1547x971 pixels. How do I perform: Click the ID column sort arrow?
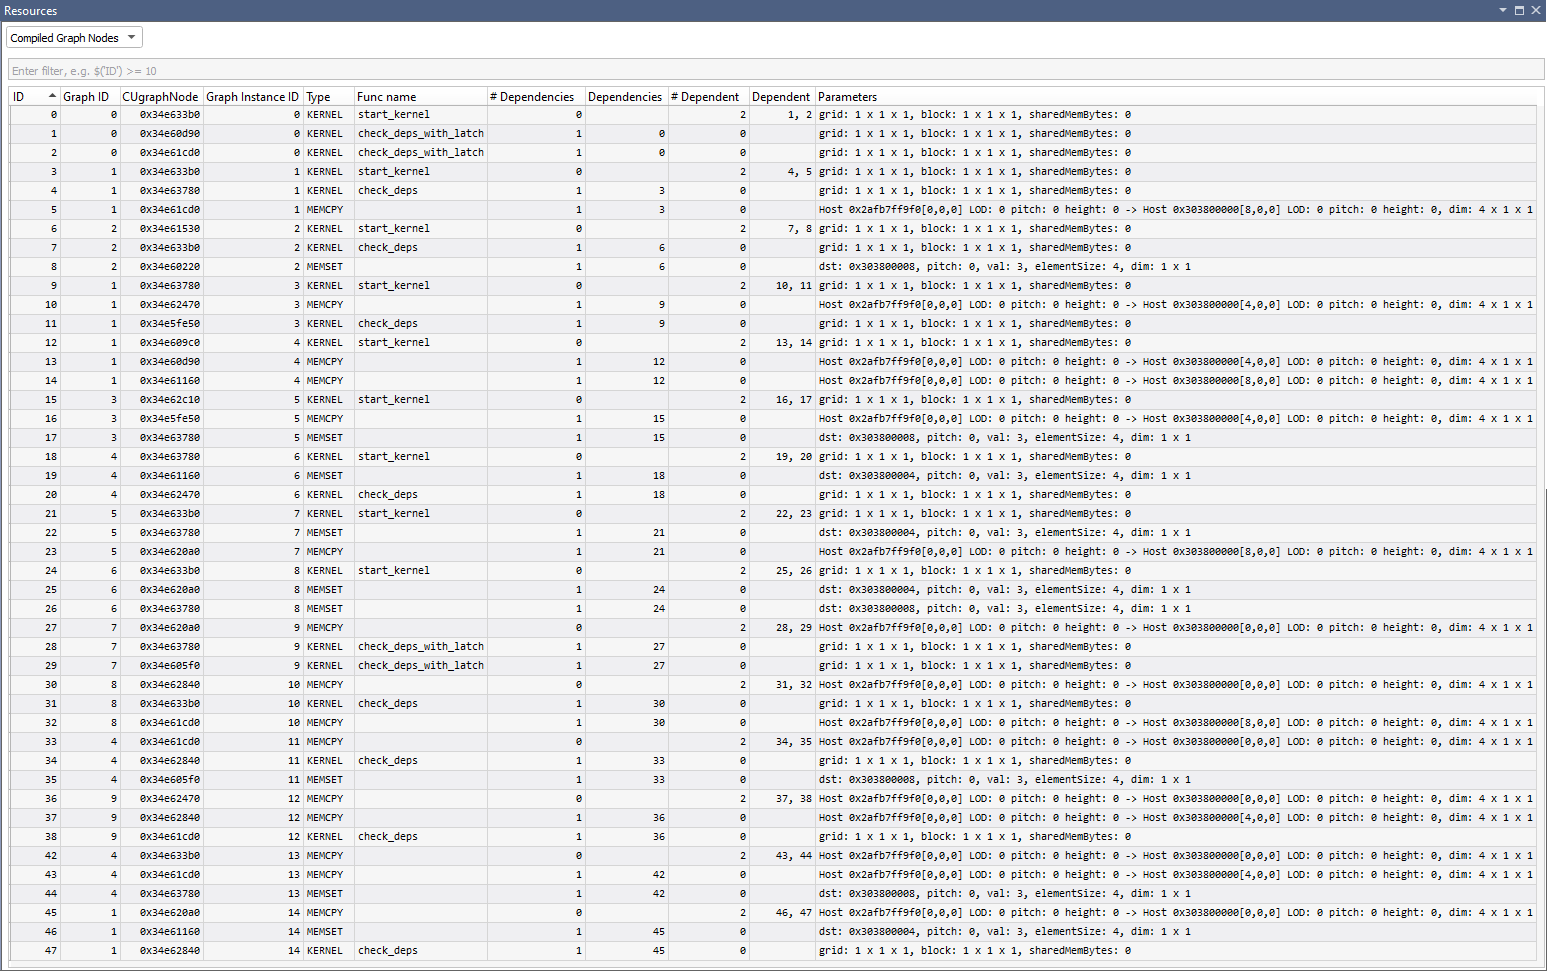[x=52, y=96]
